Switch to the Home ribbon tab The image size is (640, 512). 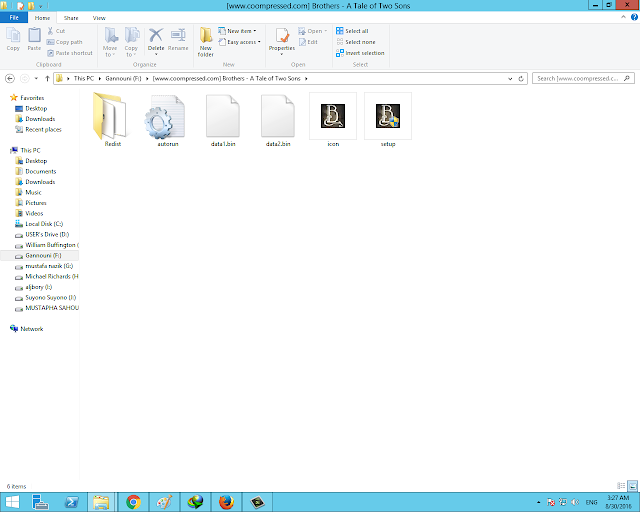pyautogui.click(x=42, y=18)
